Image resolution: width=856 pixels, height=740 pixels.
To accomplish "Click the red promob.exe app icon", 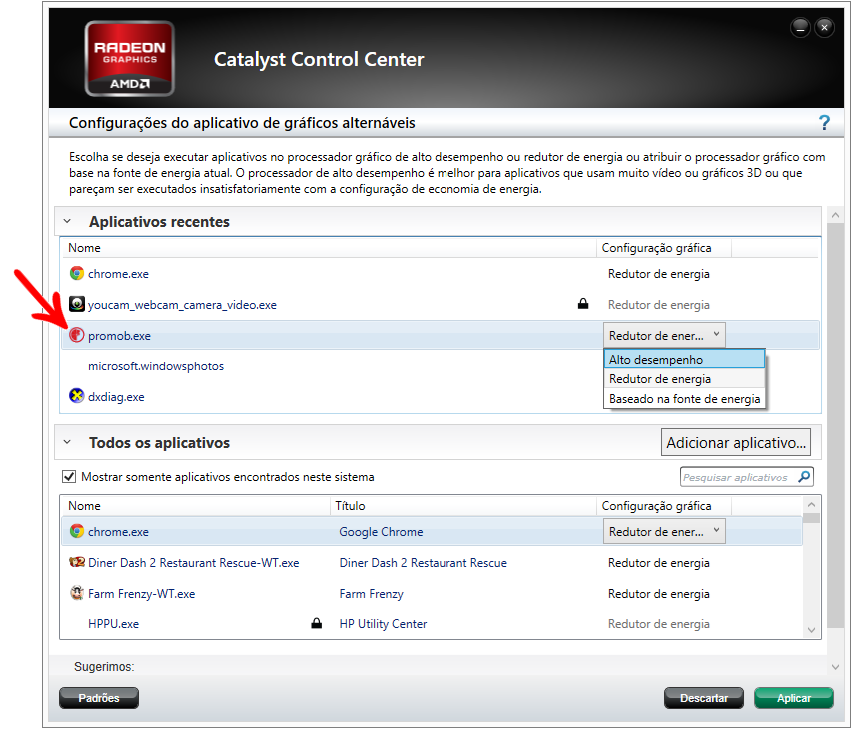I will [x=76, y=335].
